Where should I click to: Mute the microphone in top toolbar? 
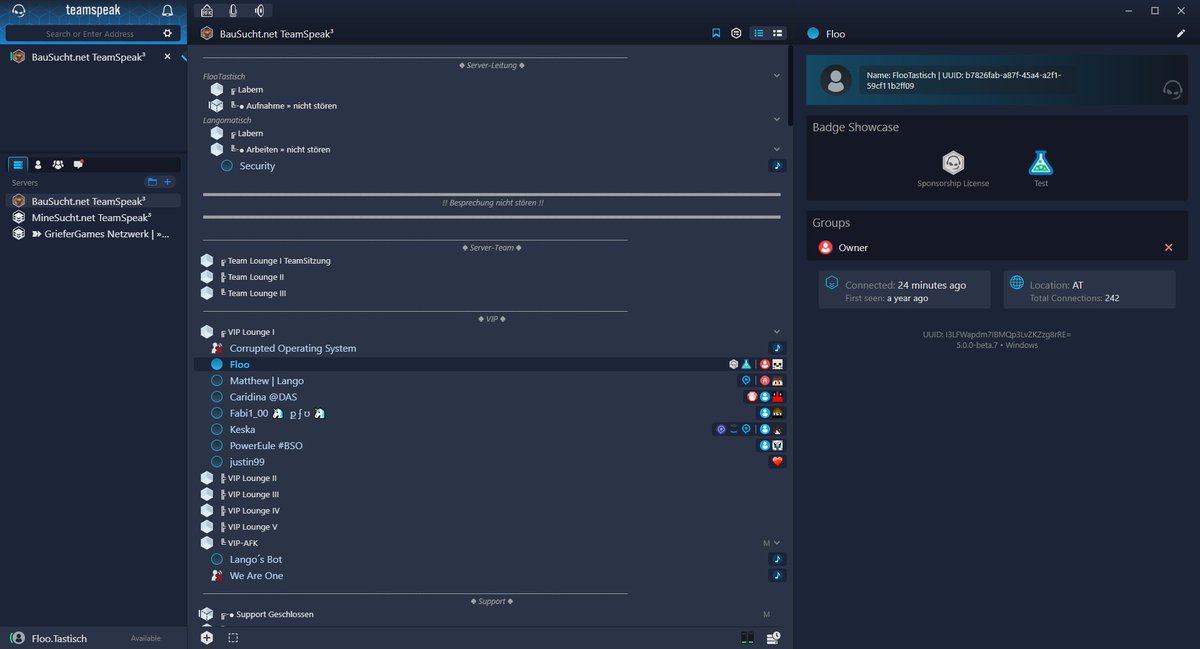233,11
